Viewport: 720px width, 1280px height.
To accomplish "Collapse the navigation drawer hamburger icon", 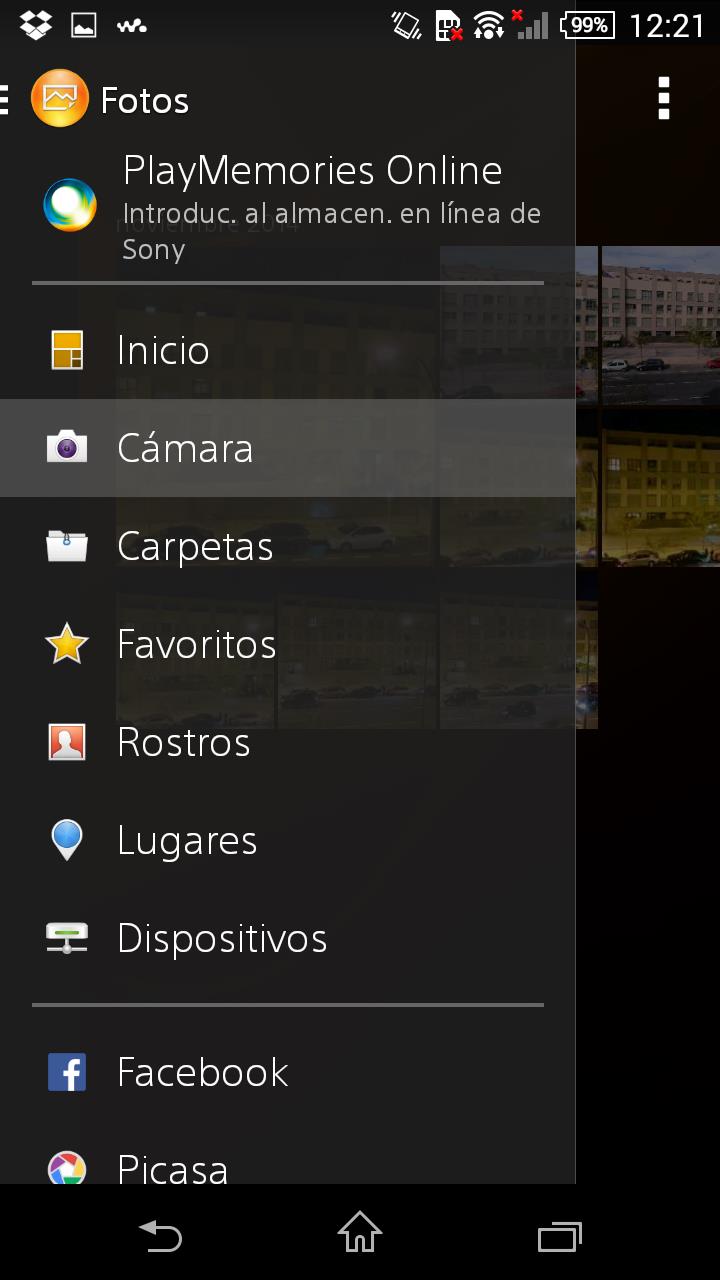I will (x=5, y=99).
